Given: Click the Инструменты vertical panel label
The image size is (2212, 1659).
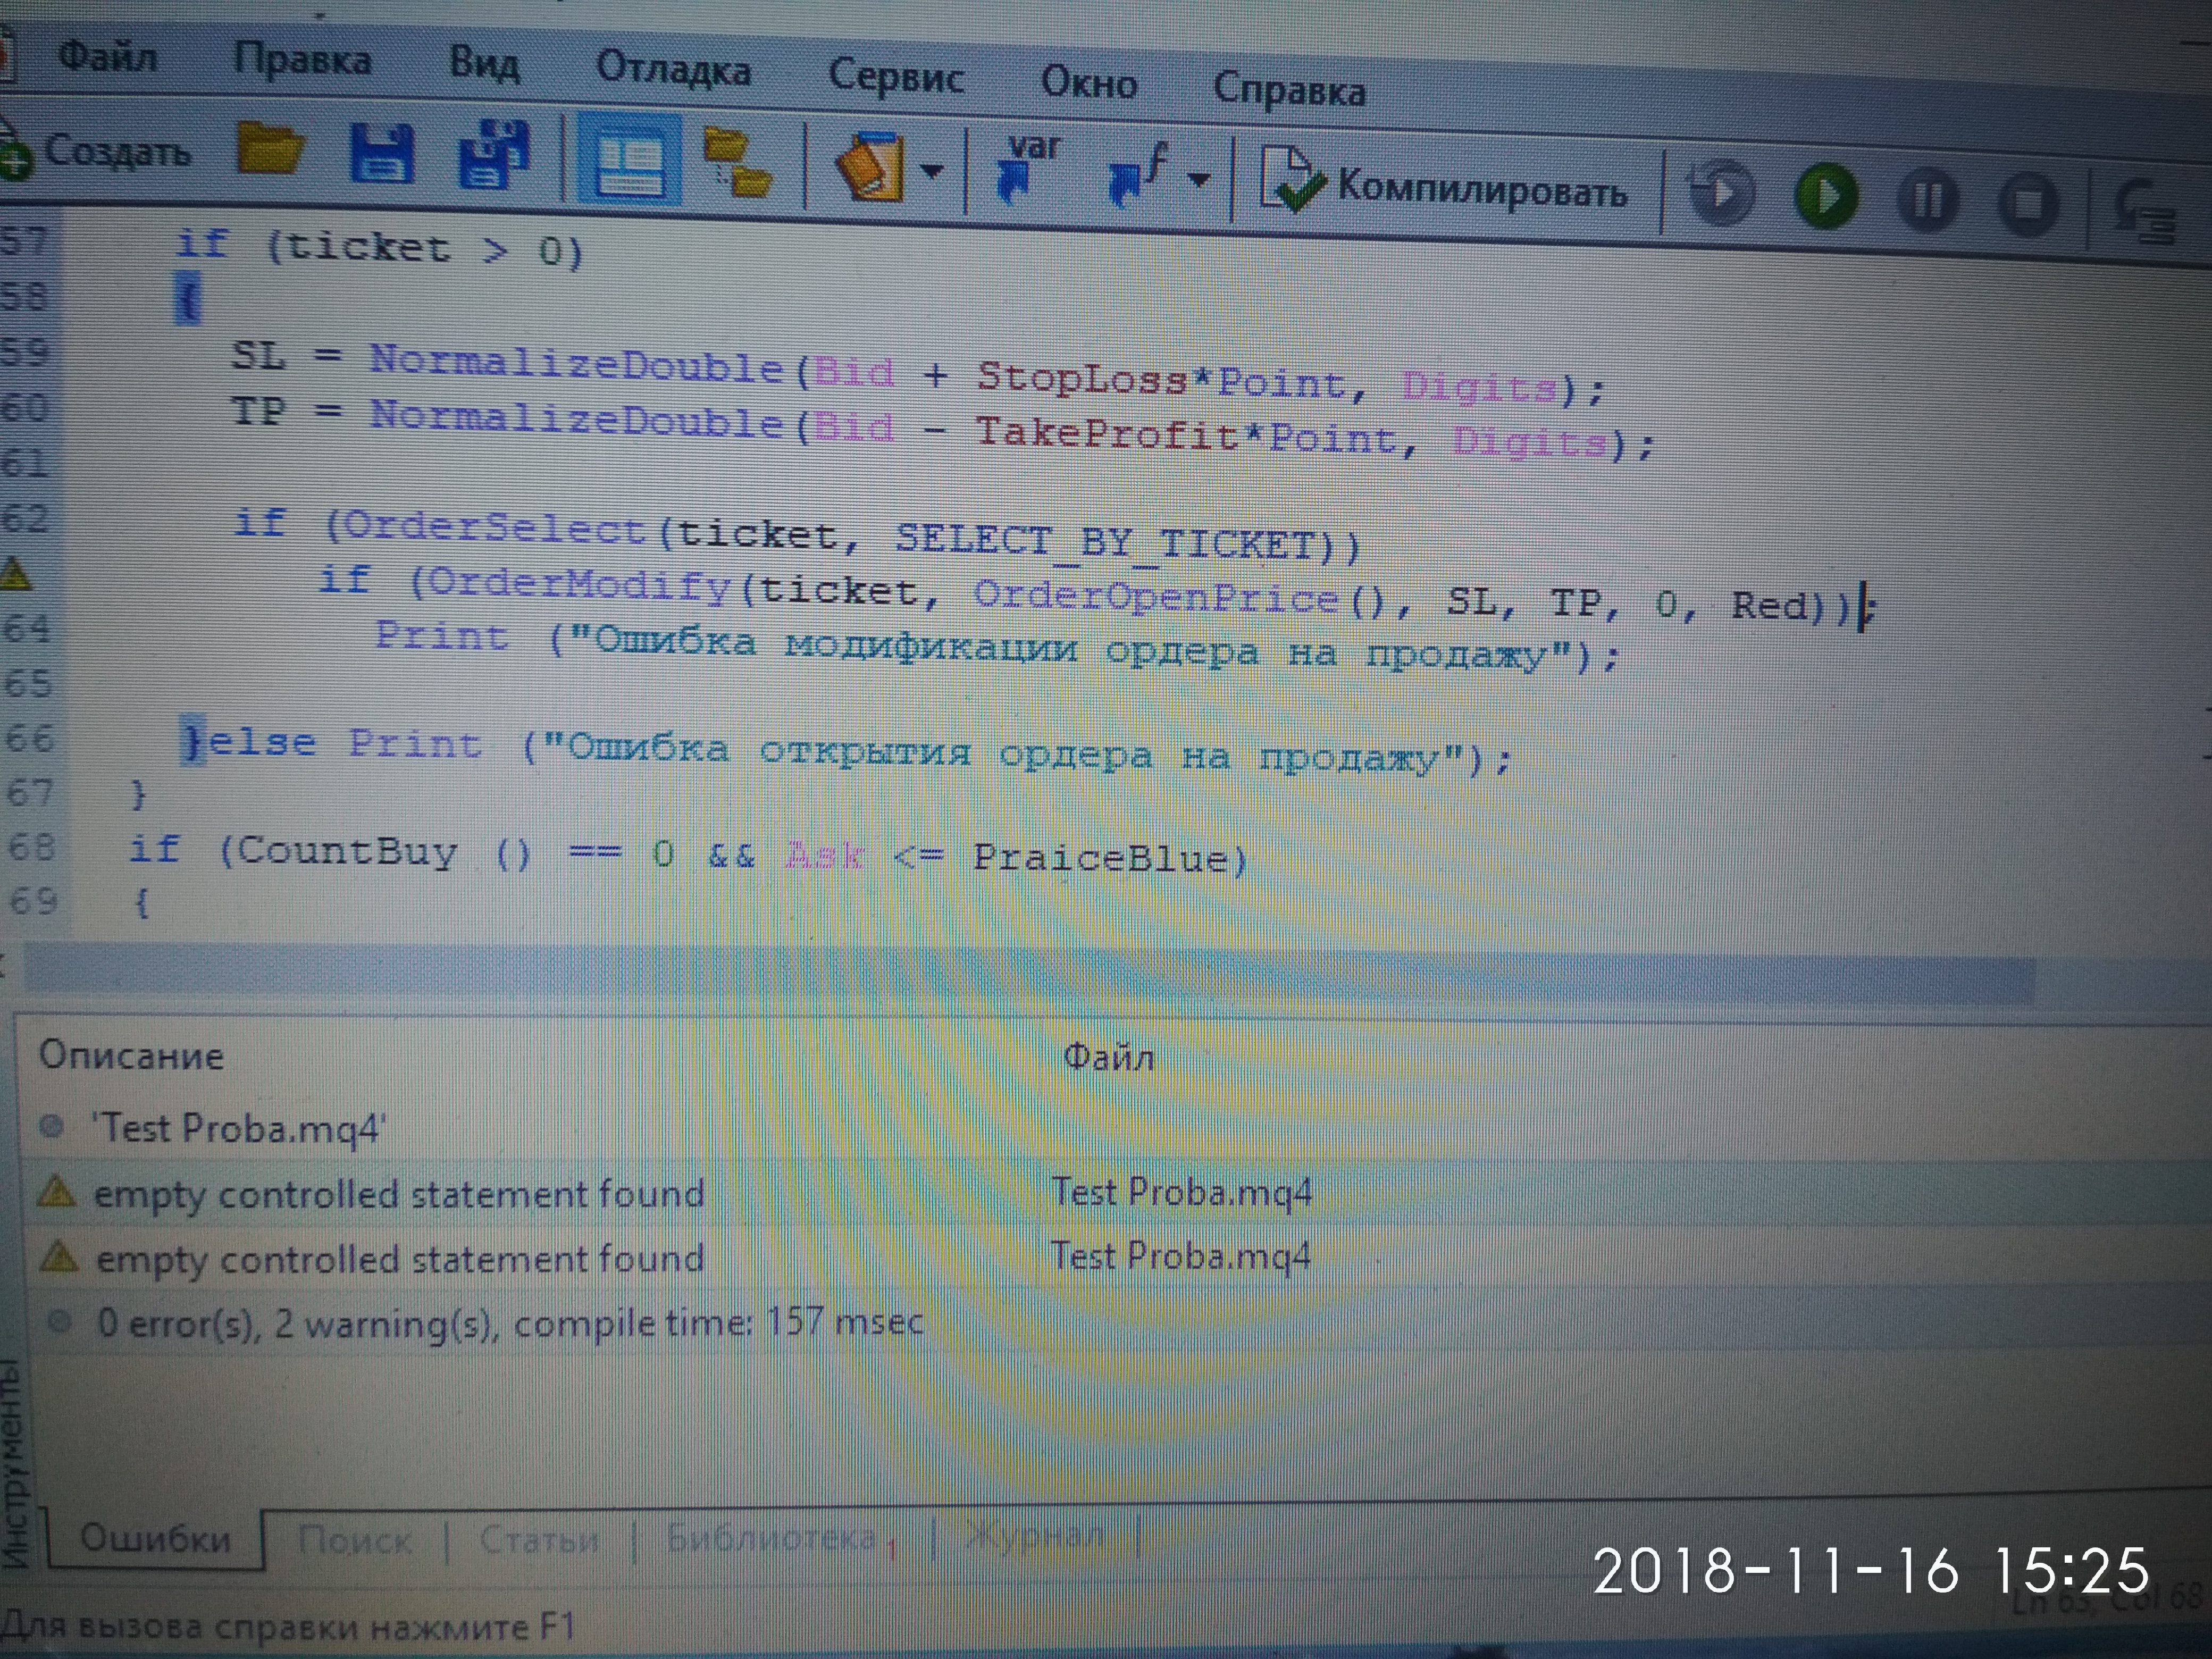Looking at the screenshot, I should (14, 1463).
